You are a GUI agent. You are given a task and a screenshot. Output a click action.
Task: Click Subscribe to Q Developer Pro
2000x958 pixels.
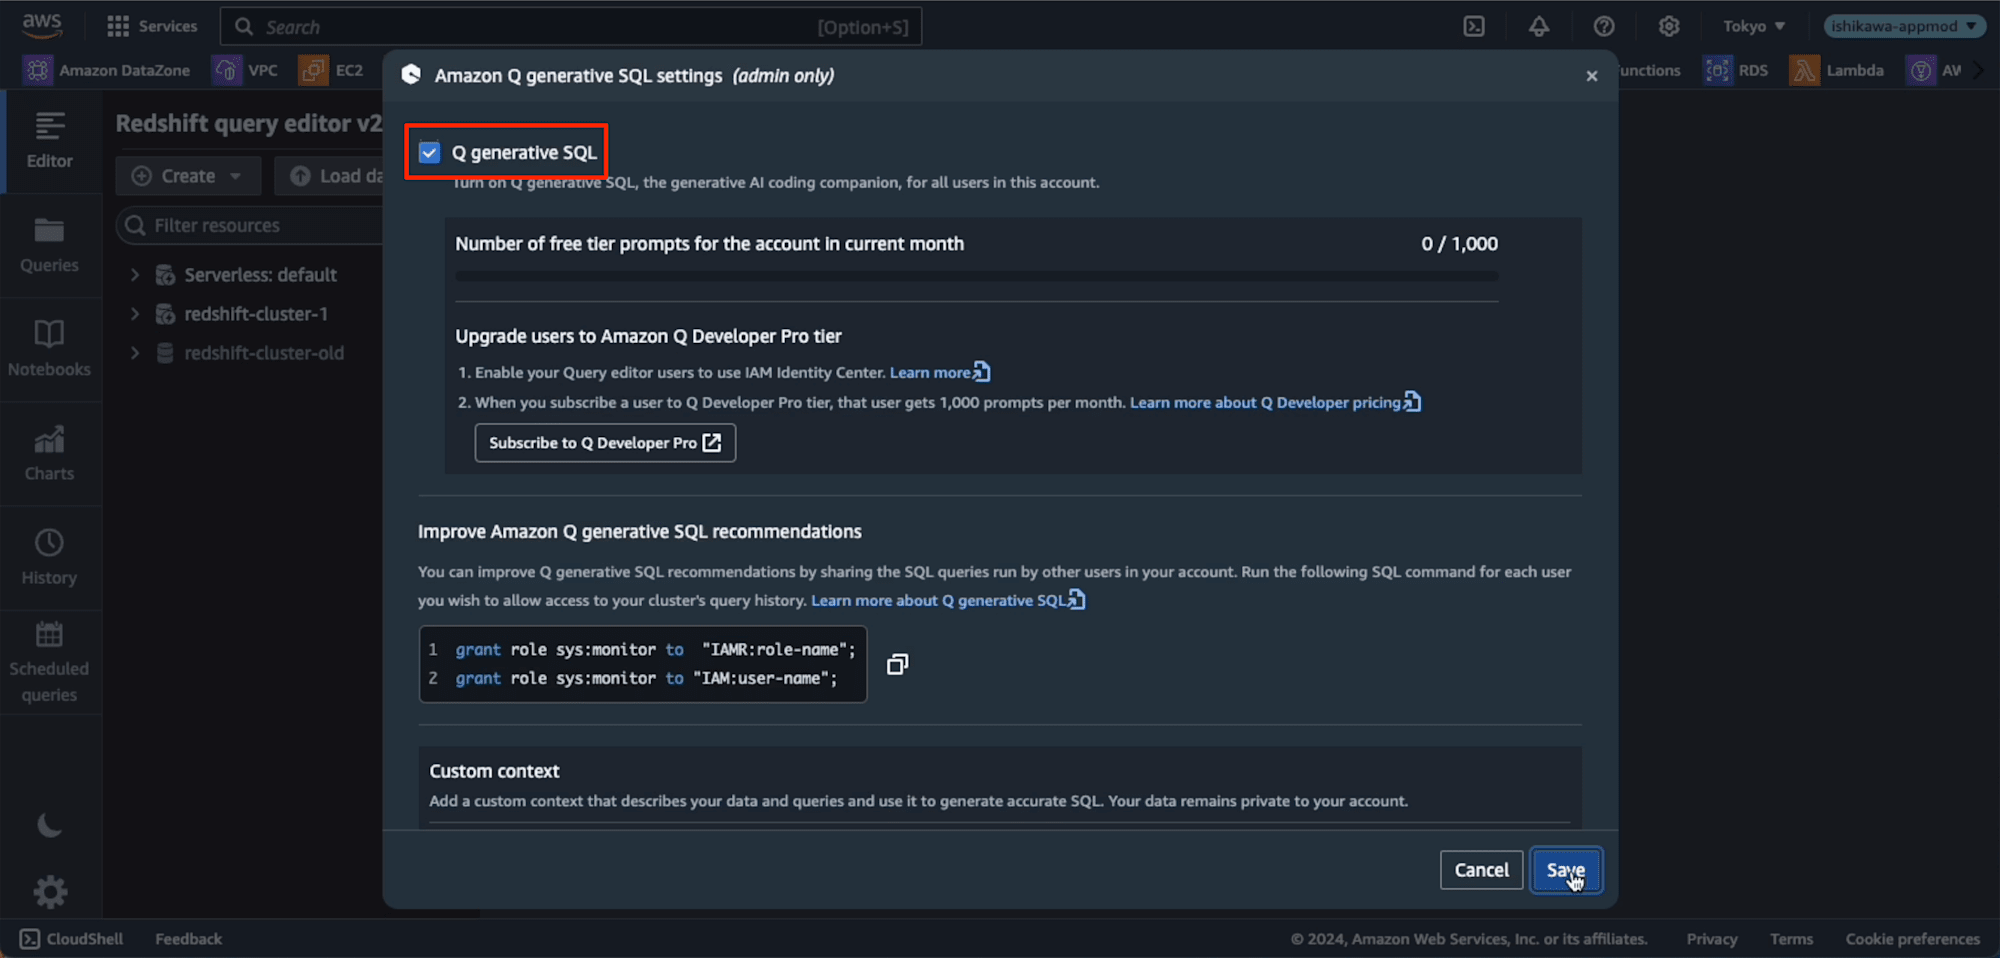tap(605, 443)
